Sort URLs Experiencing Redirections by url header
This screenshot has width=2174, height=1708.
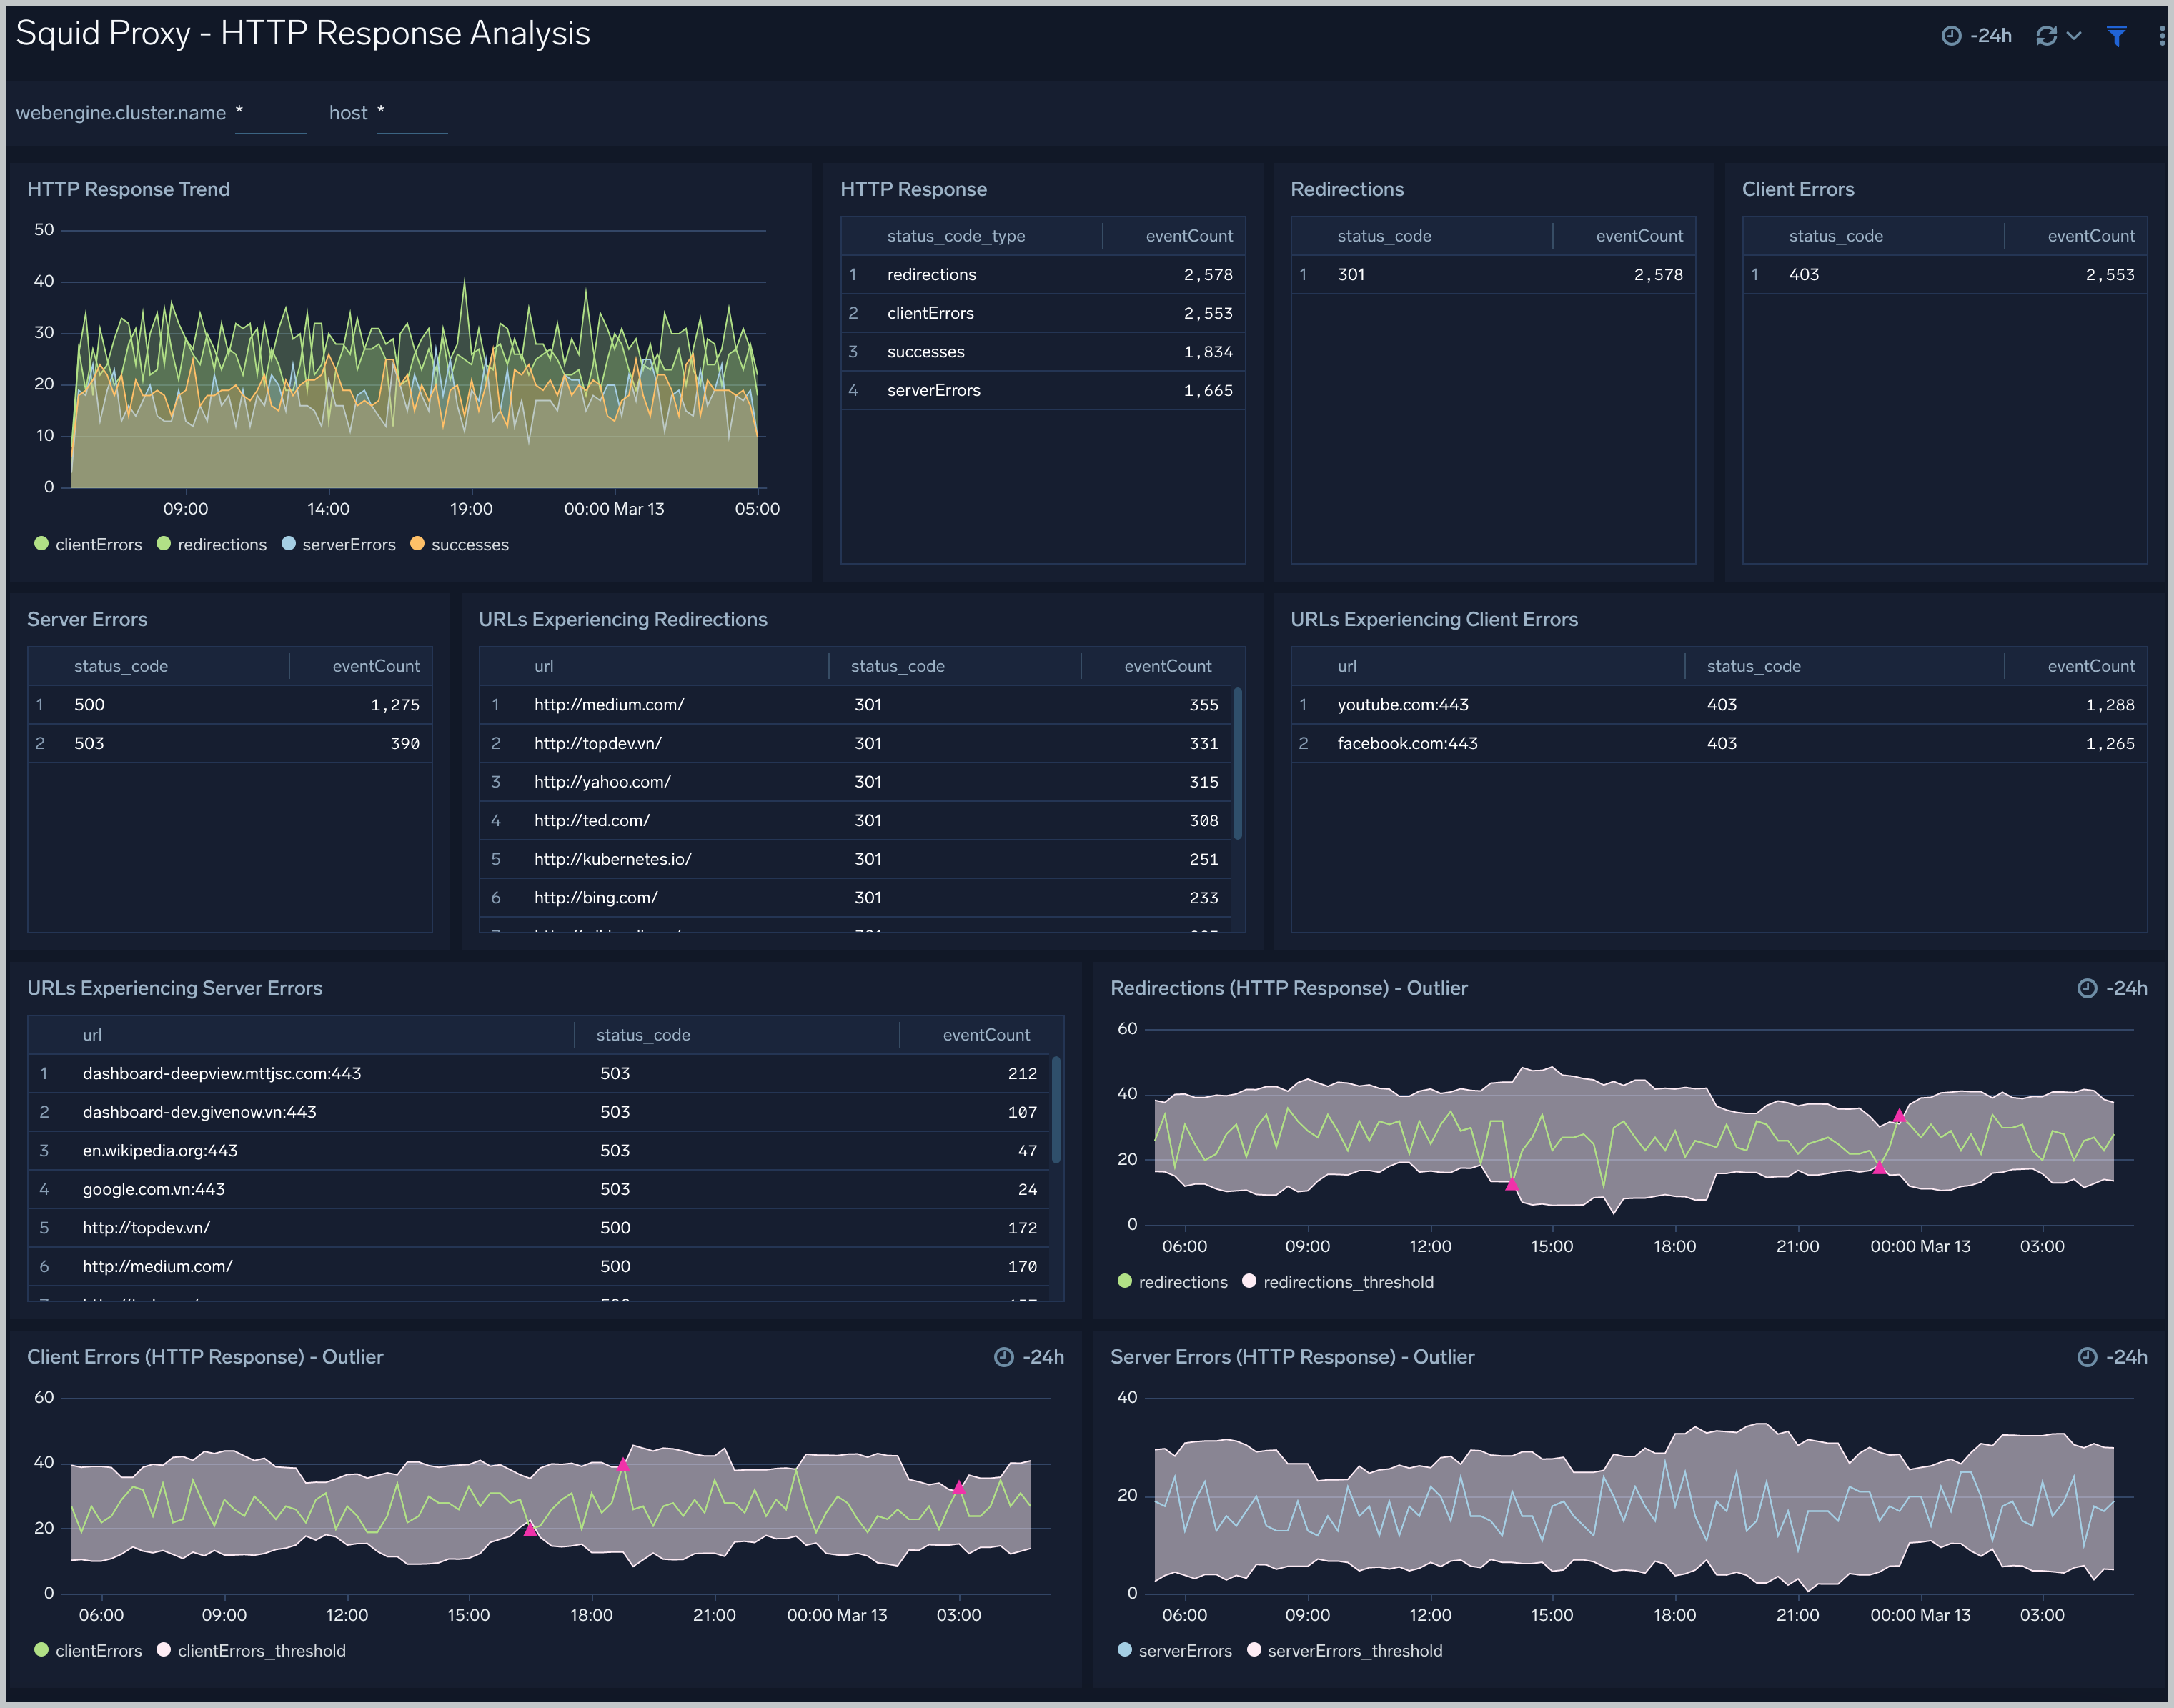543,667
